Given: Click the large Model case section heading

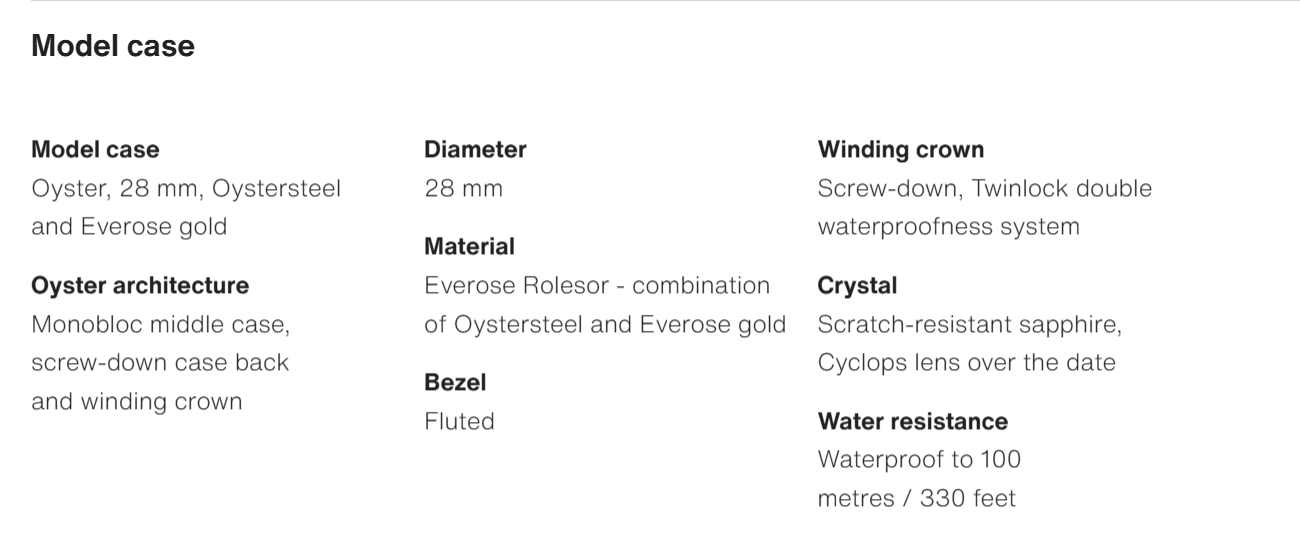Looking at the screenshot, I should tap(113, 46).
